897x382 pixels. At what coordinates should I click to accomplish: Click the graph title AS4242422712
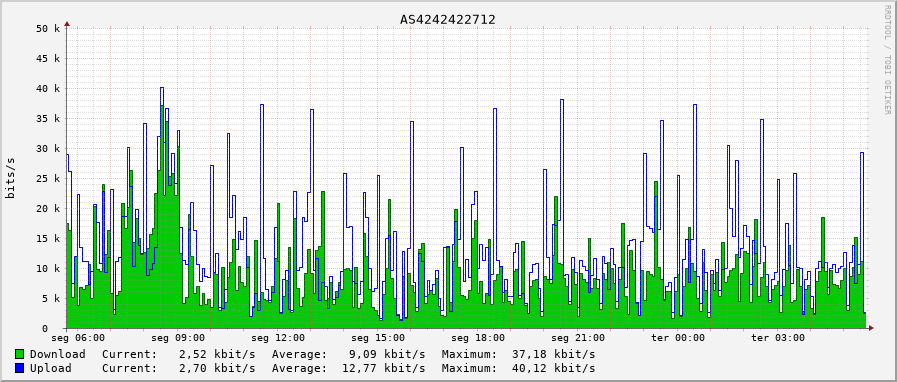pyautogui.click(x=448, y=19)
